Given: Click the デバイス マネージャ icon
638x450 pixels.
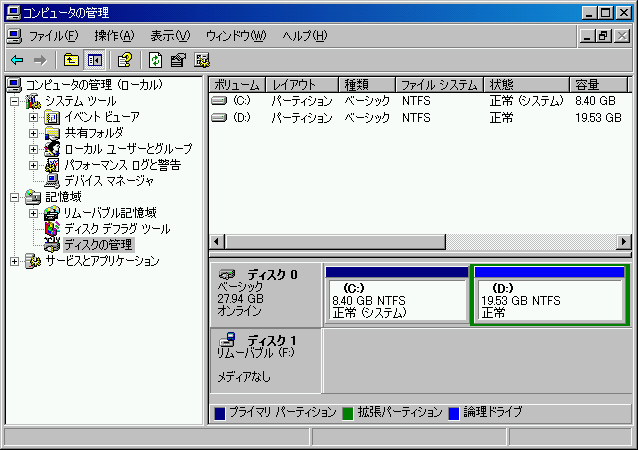Looking at the screenshot, I should 52,181.
